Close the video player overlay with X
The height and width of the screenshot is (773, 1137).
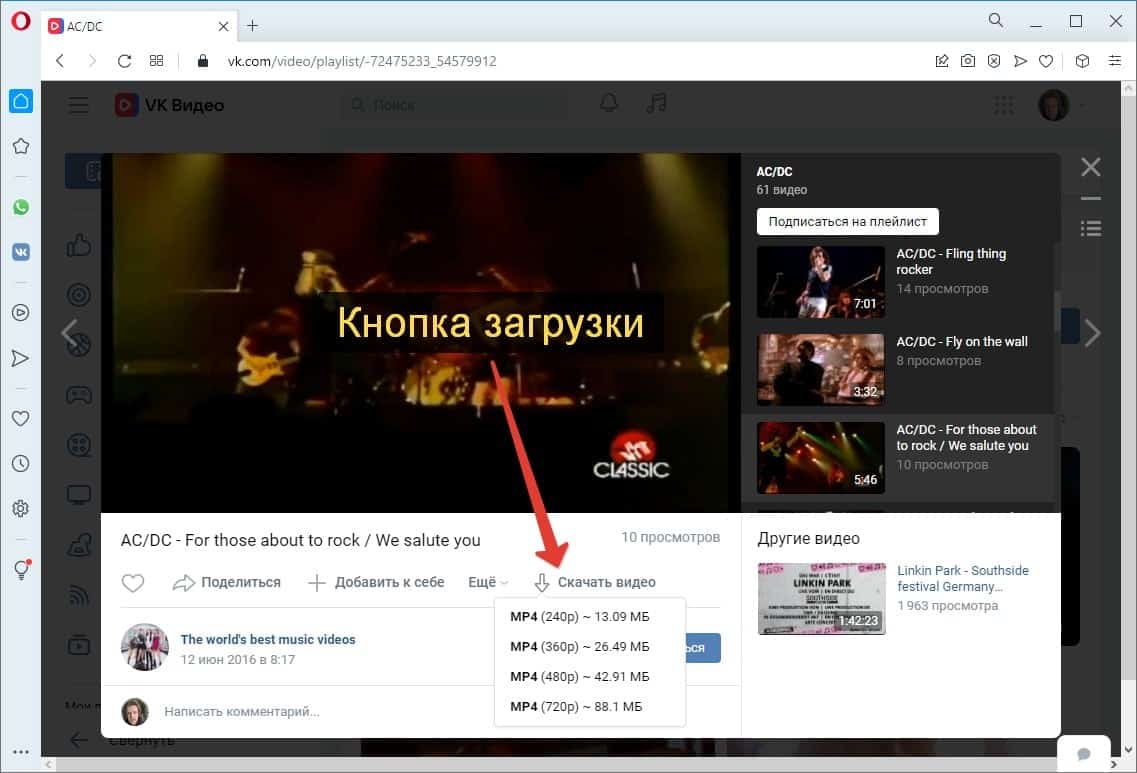[x=1090, y=167]
